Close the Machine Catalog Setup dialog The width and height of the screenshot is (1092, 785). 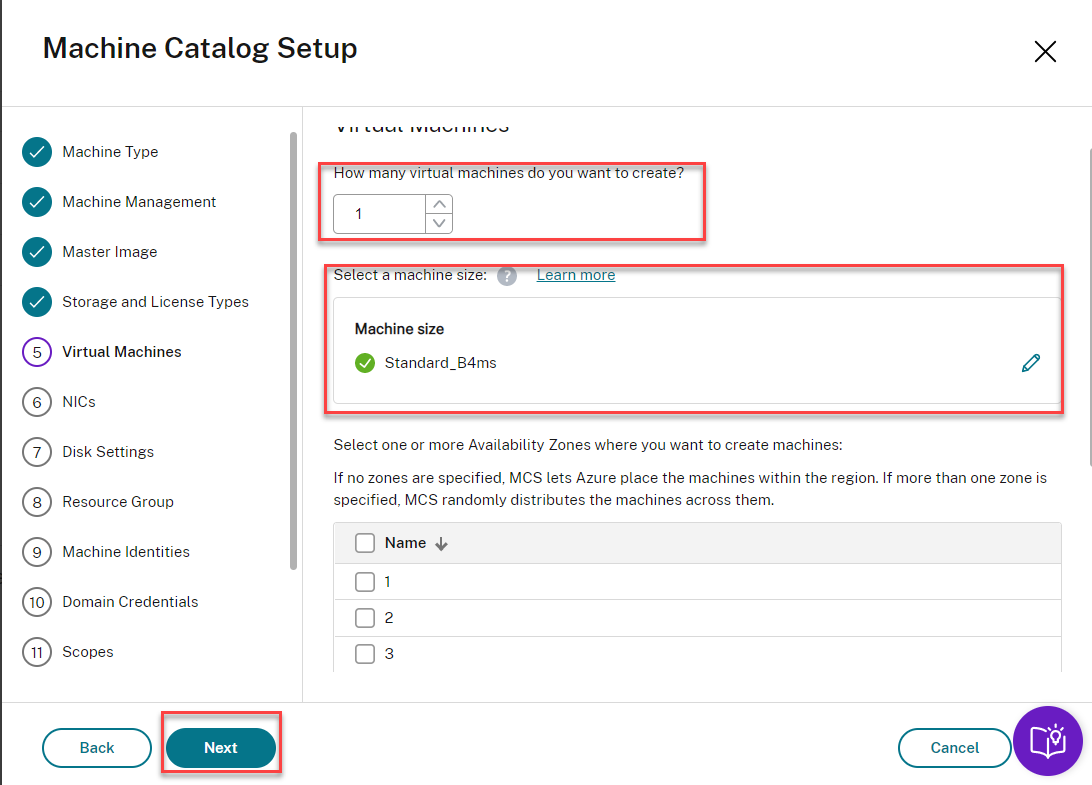pos(1045,52)
